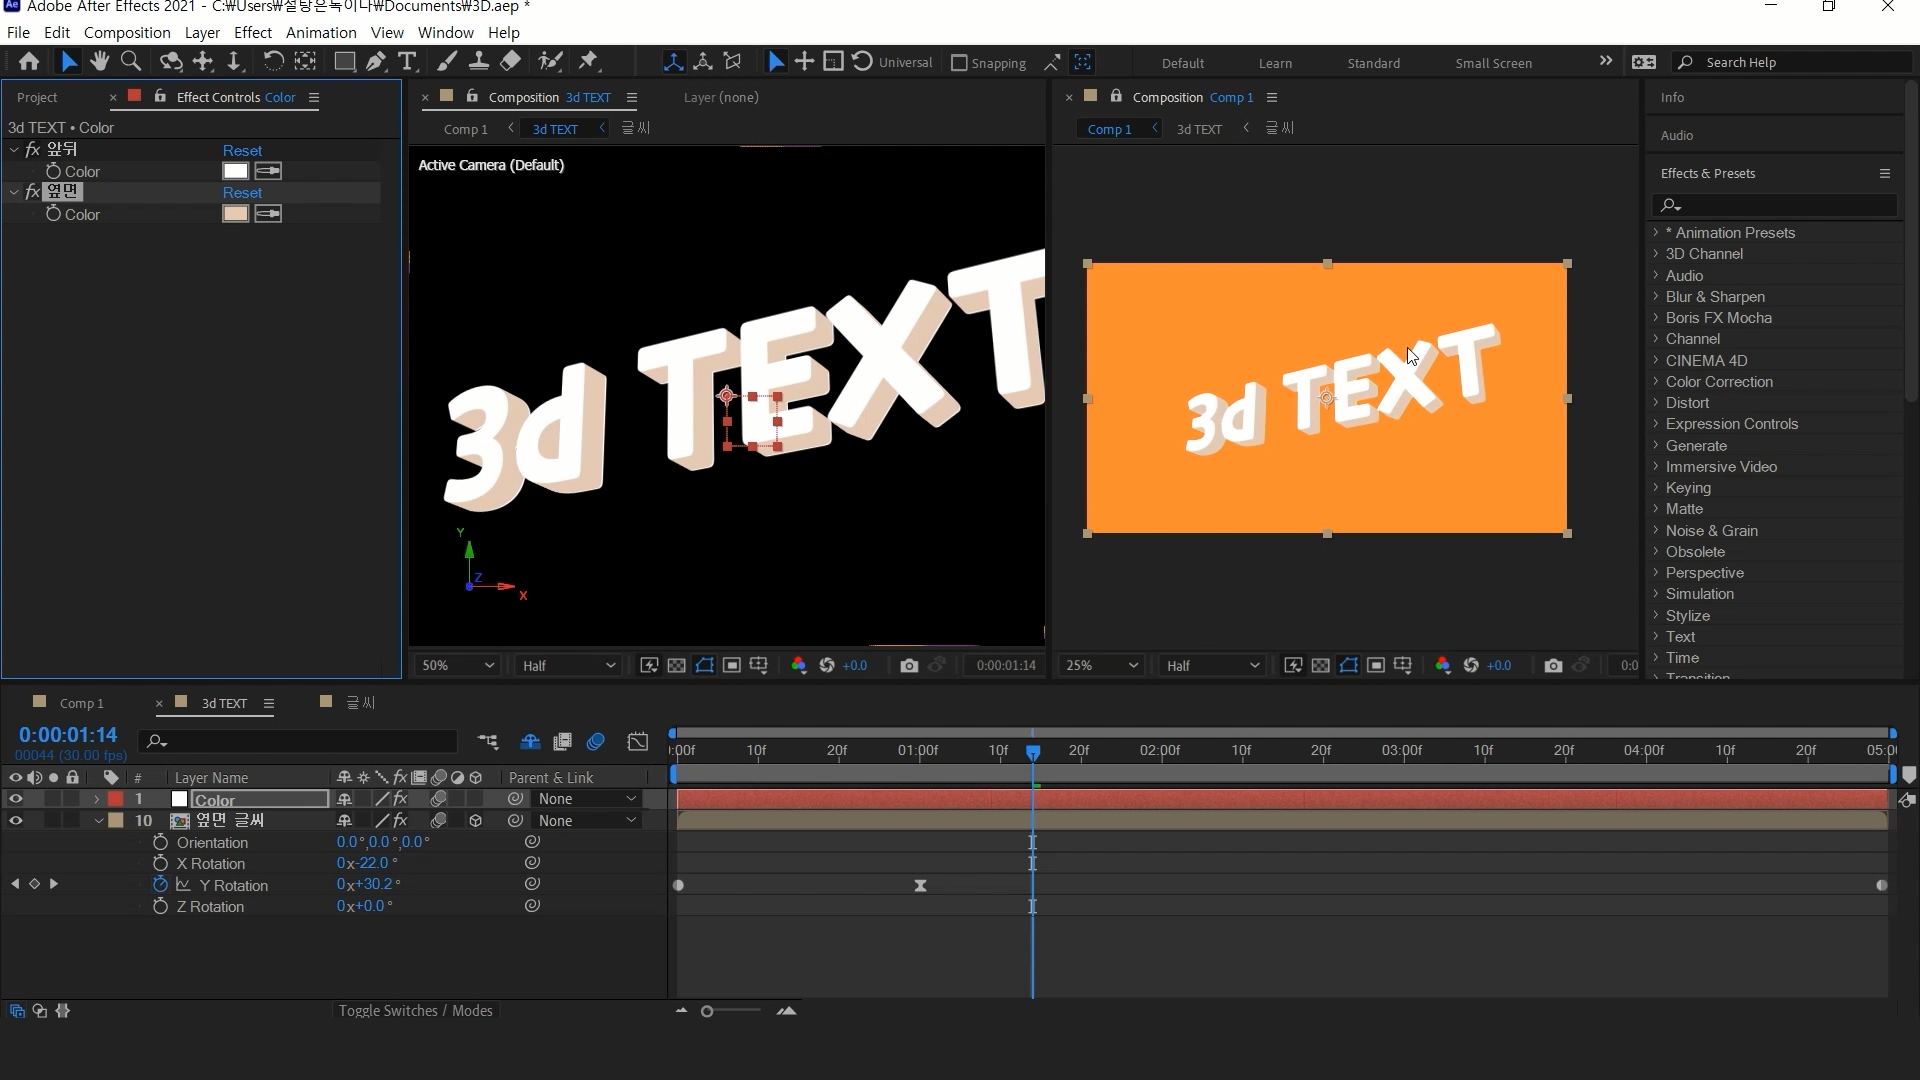1920x1080 pixels.
Task: Select the Hand tool
Action: [x=99, y=62]
